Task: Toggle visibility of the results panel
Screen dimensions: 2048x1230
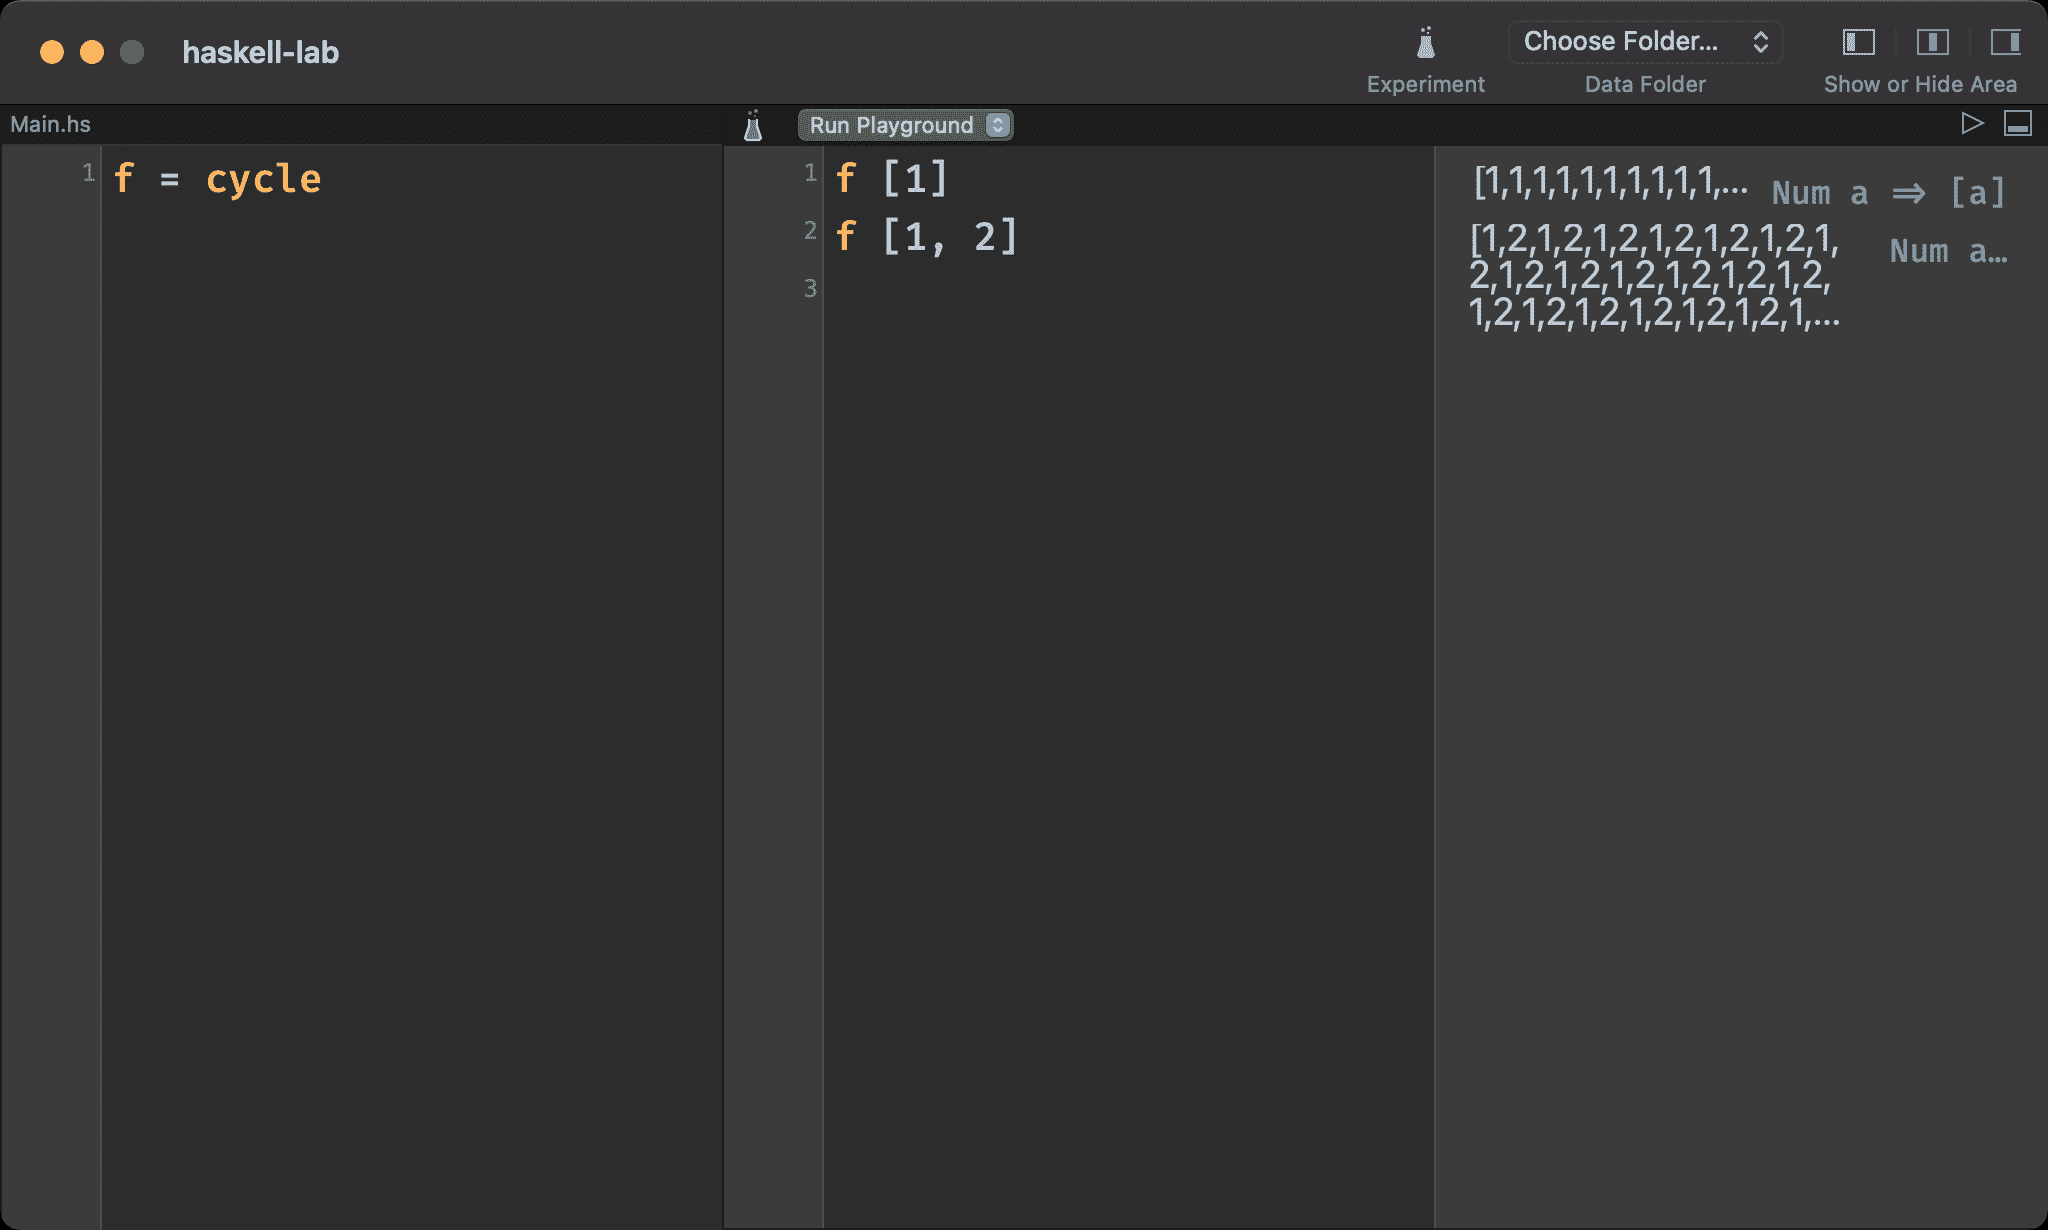Action: (x=2010, y=42)
